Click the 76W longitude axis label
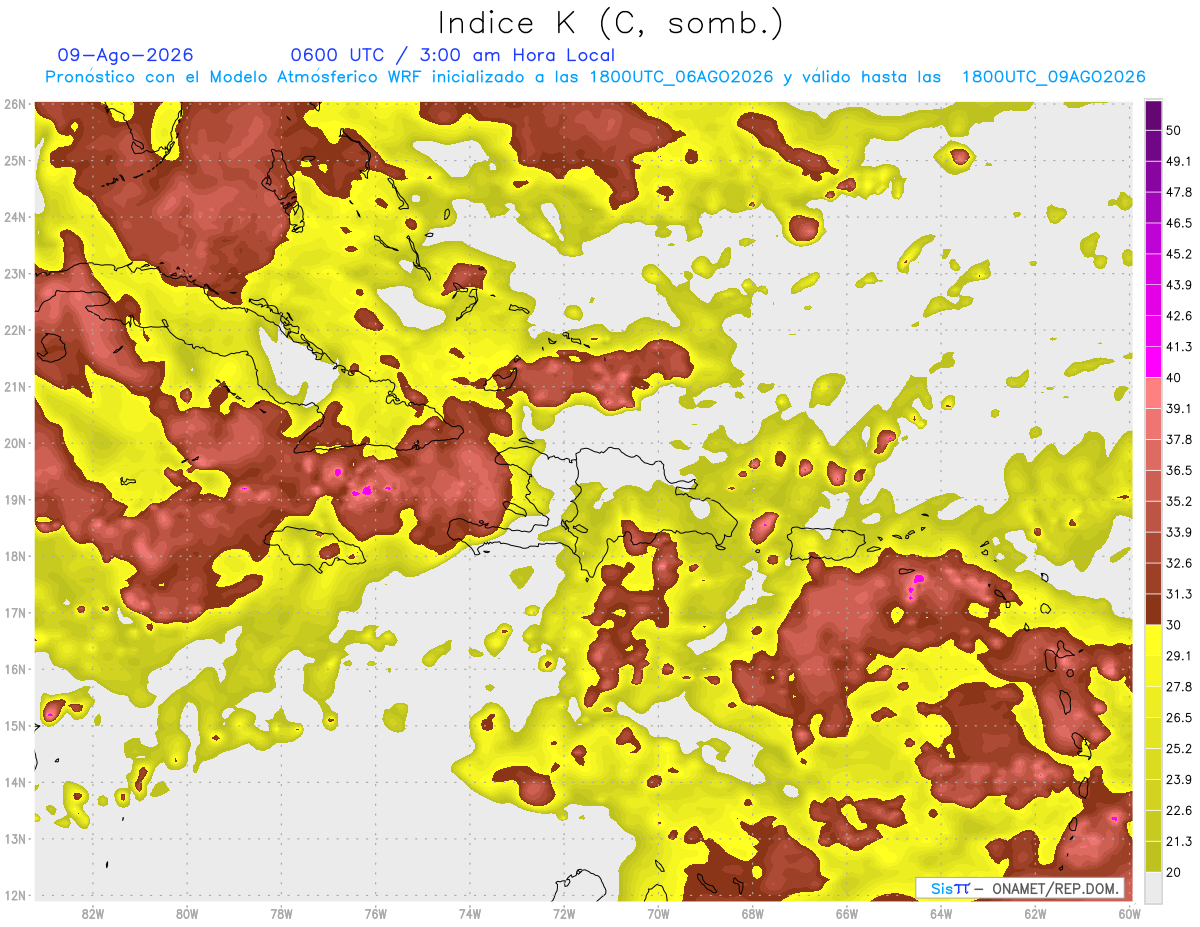 tap(375, 913)
